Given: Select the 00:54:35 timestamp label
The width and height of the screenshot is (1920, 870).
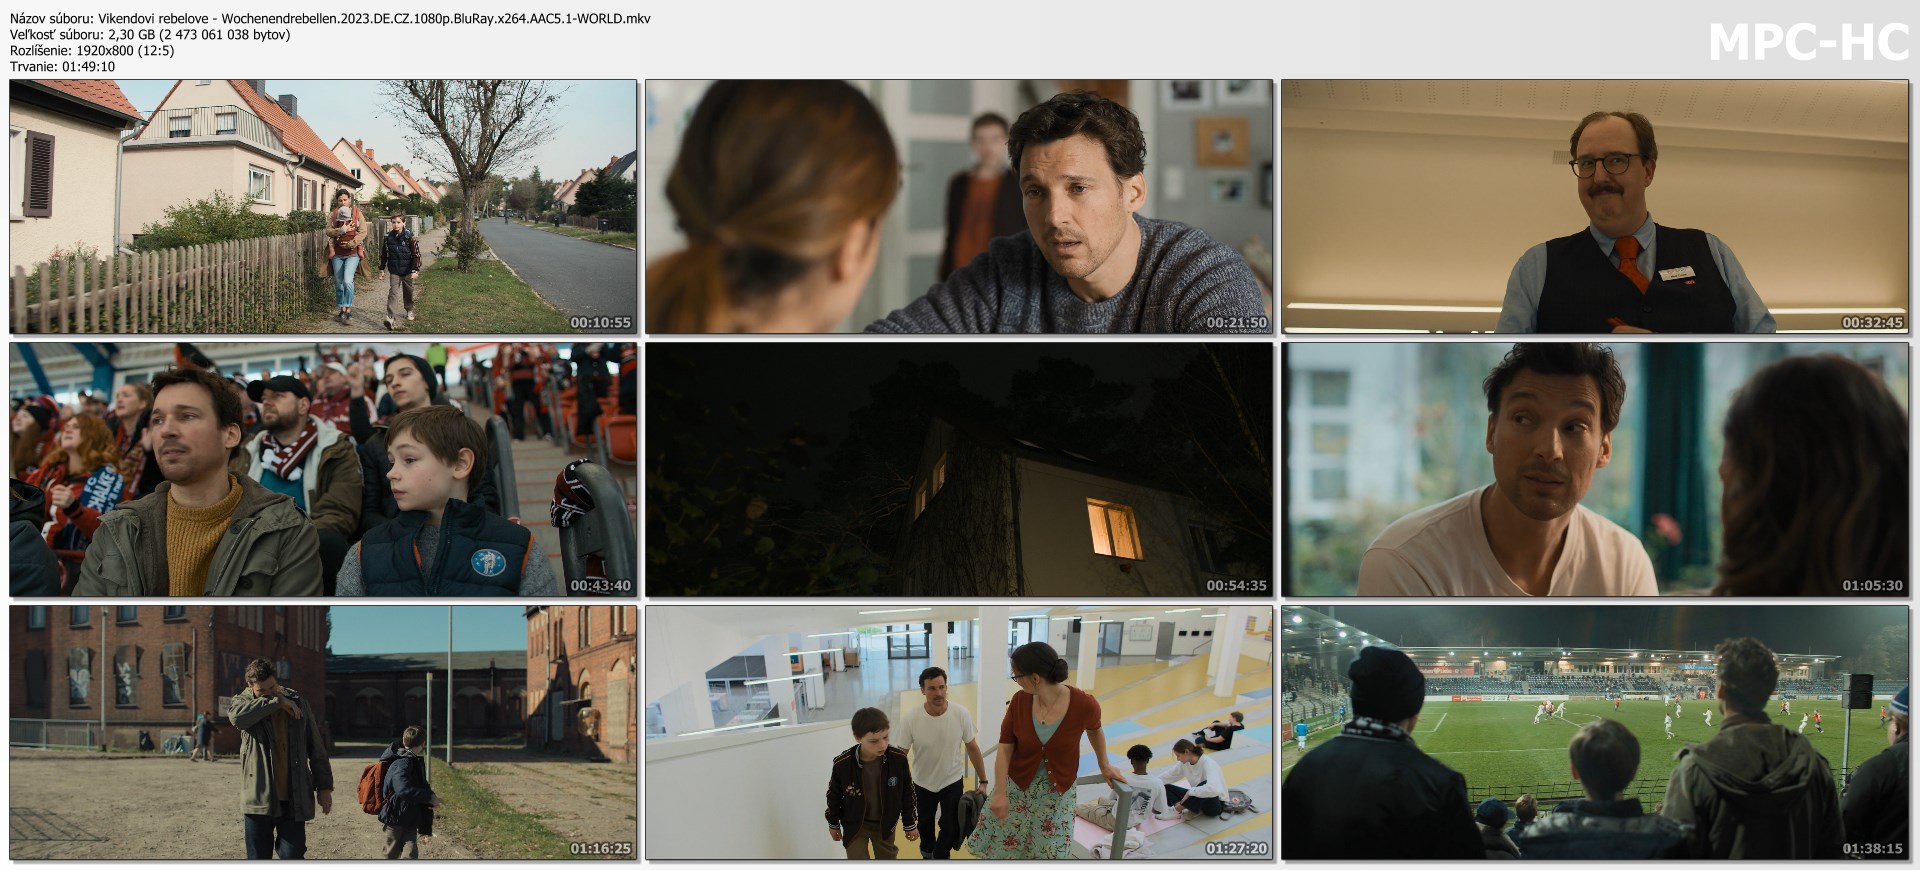Looking at the screenshot, I should point(1236,586).
